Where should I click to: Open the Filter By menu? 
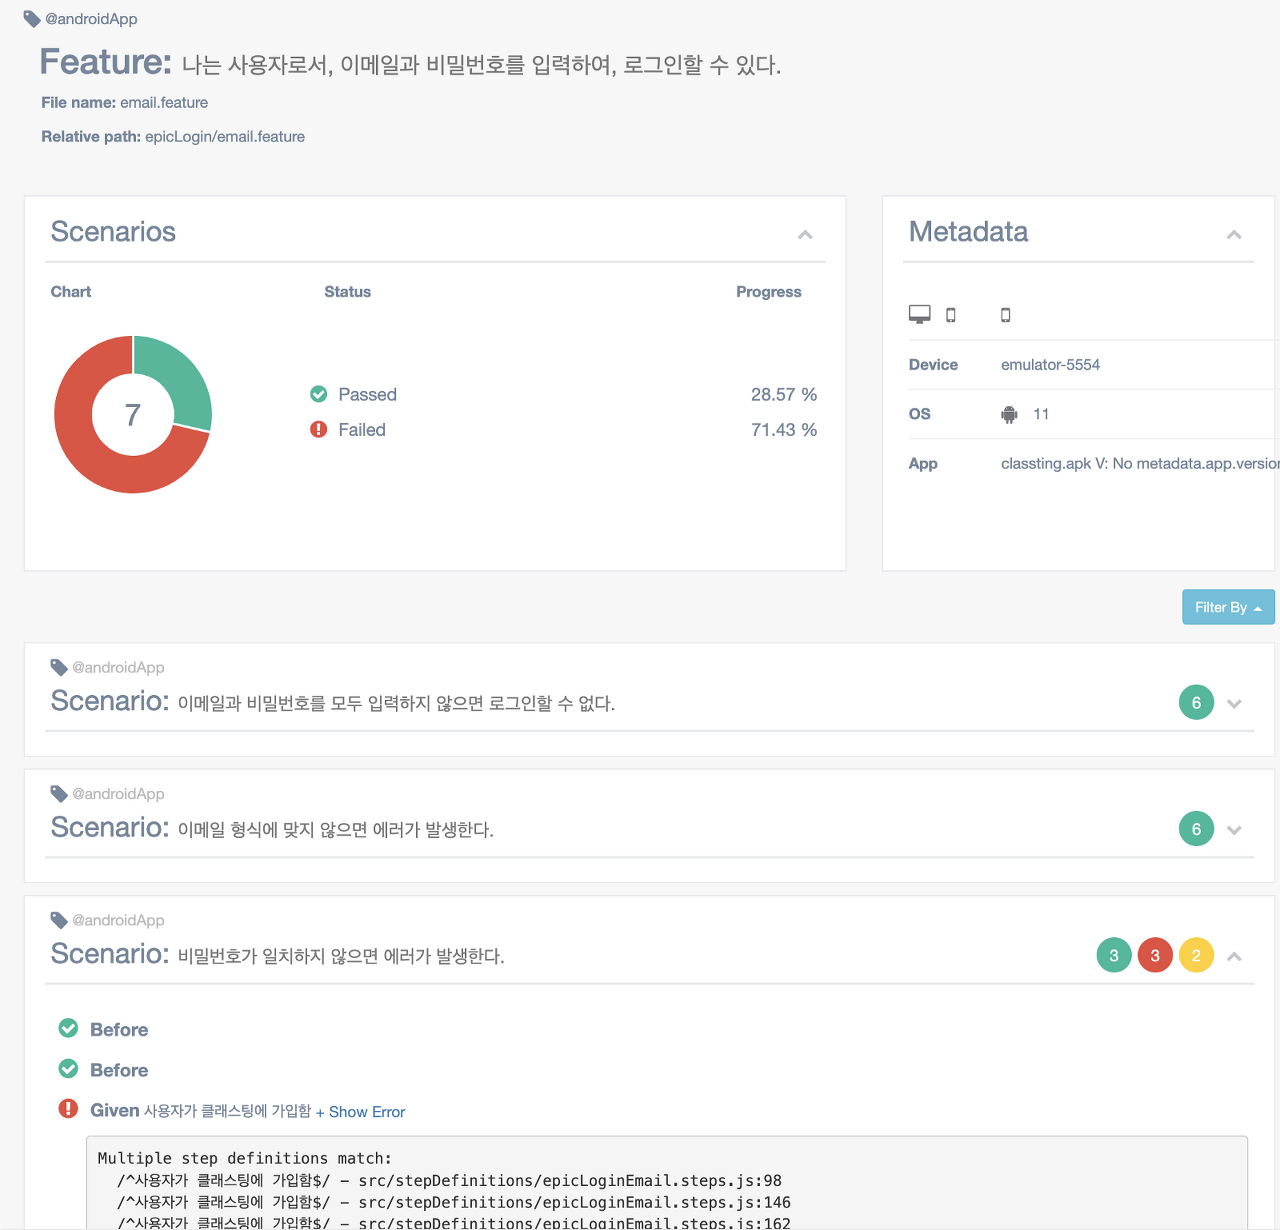pyautogui.click(x=1228, y=607)
